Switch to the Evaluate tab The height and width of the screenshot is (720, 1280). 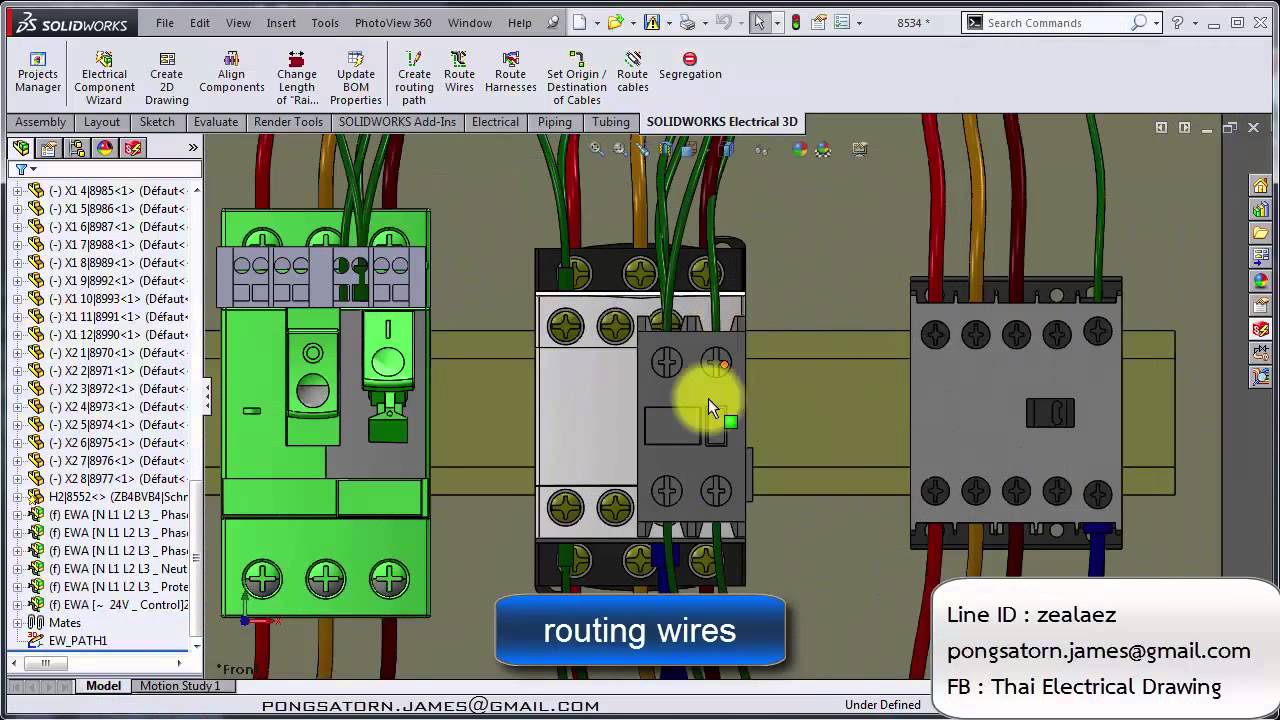(216, 122)
